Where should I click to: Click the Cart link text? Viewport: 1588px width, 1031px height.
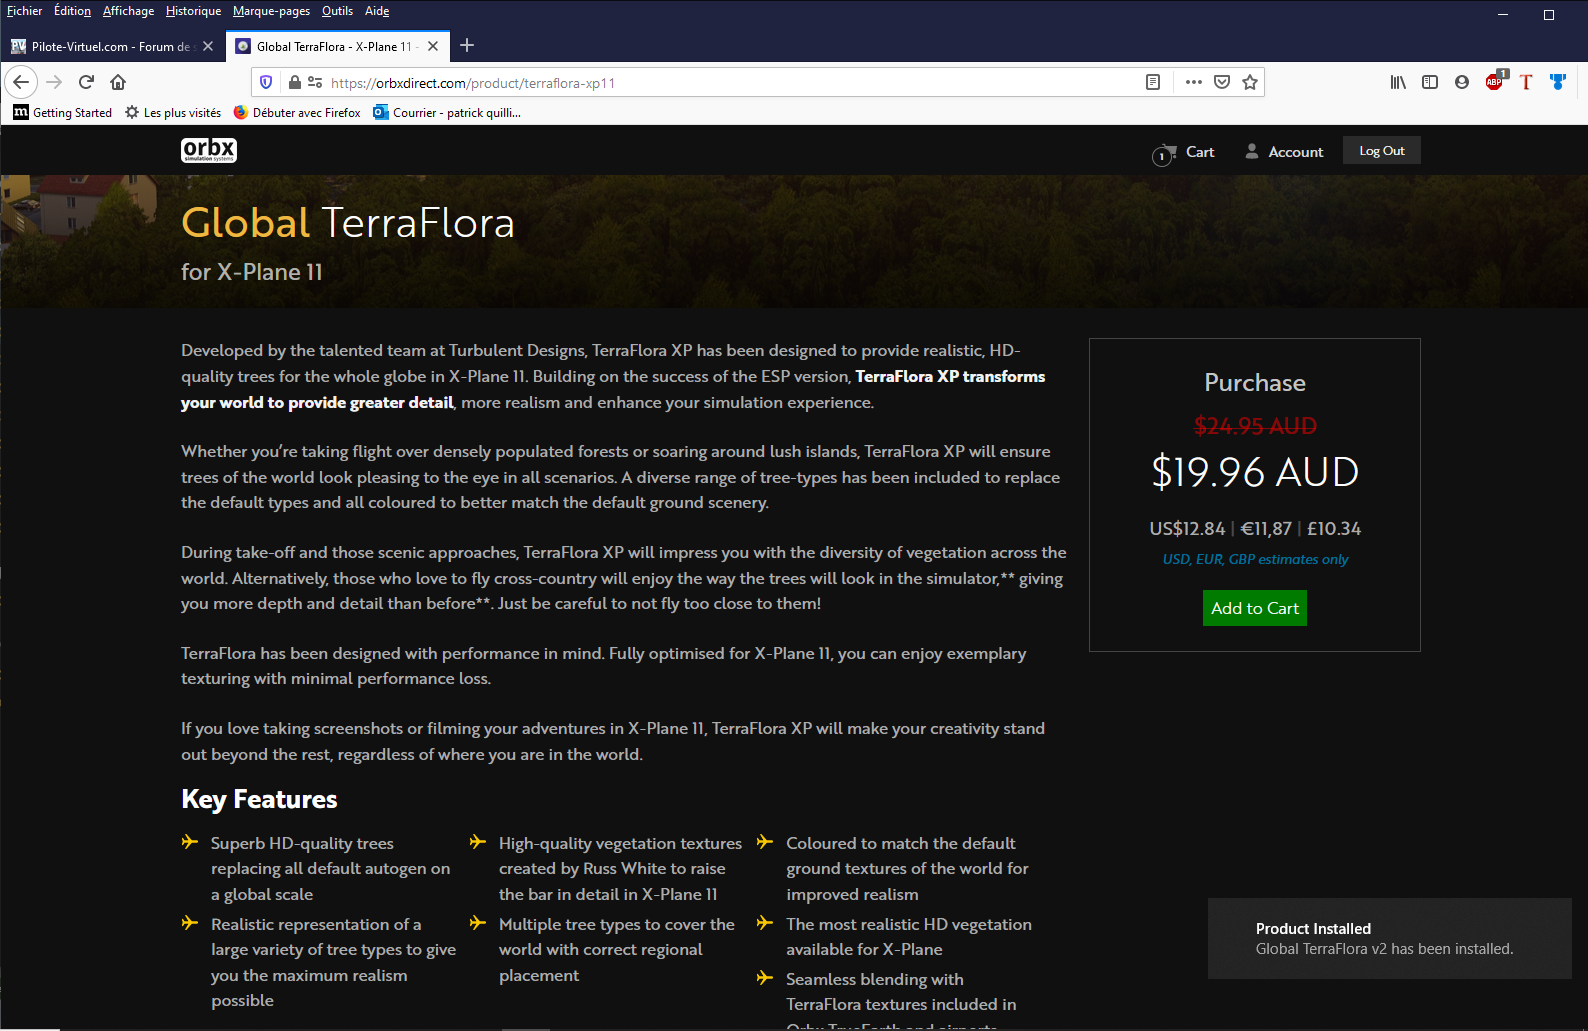pyautogui.click(x=1200, y=152)
